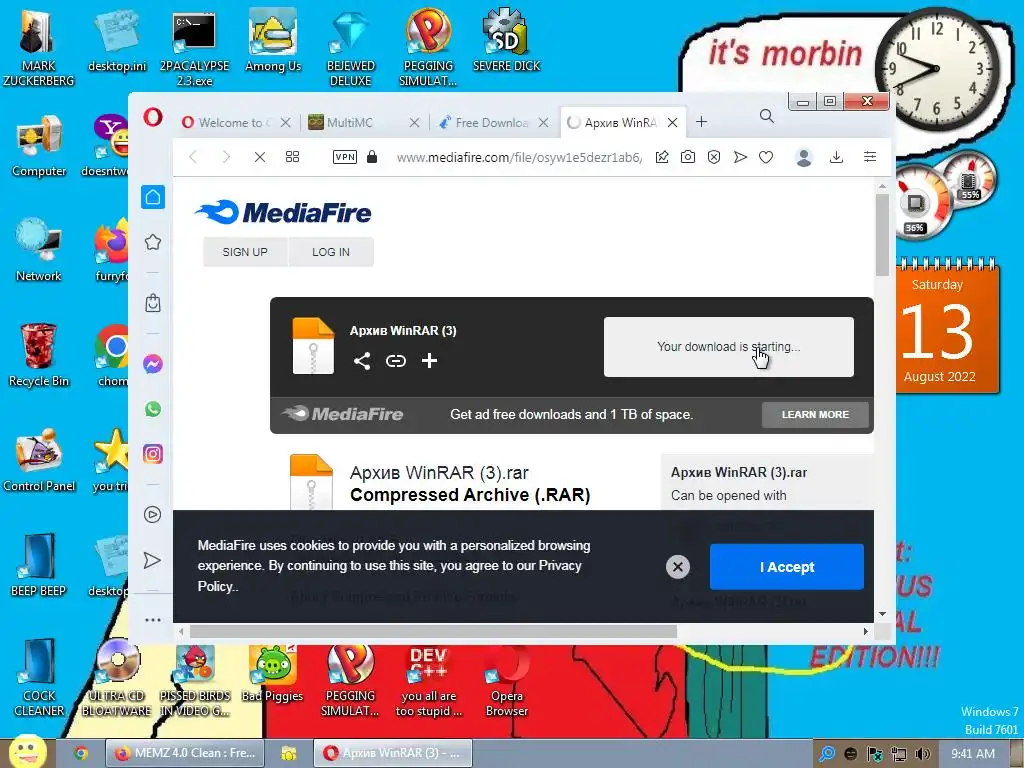
Task: Accept cookies with I Accept button
Action: tap(787, 567)
